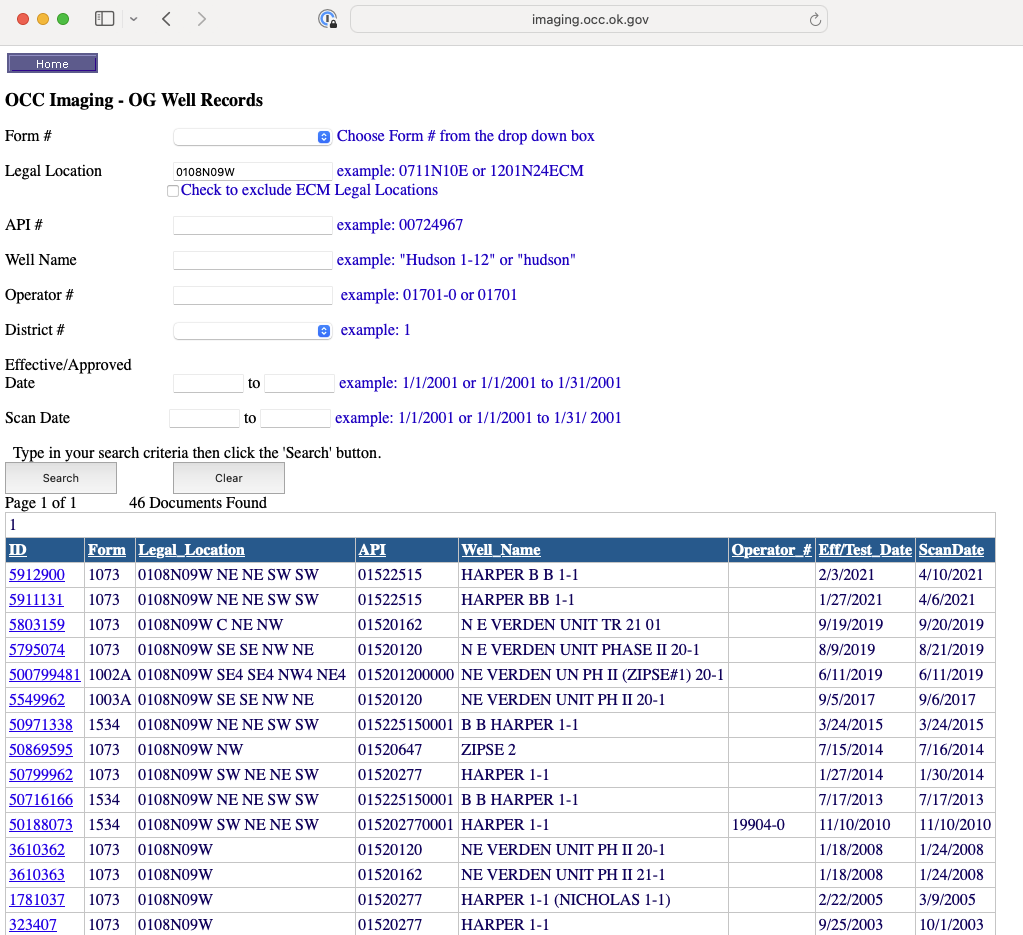Click the Effective/Approved Date start field
The image size is (1023, 935).
[x=208, y=383]
